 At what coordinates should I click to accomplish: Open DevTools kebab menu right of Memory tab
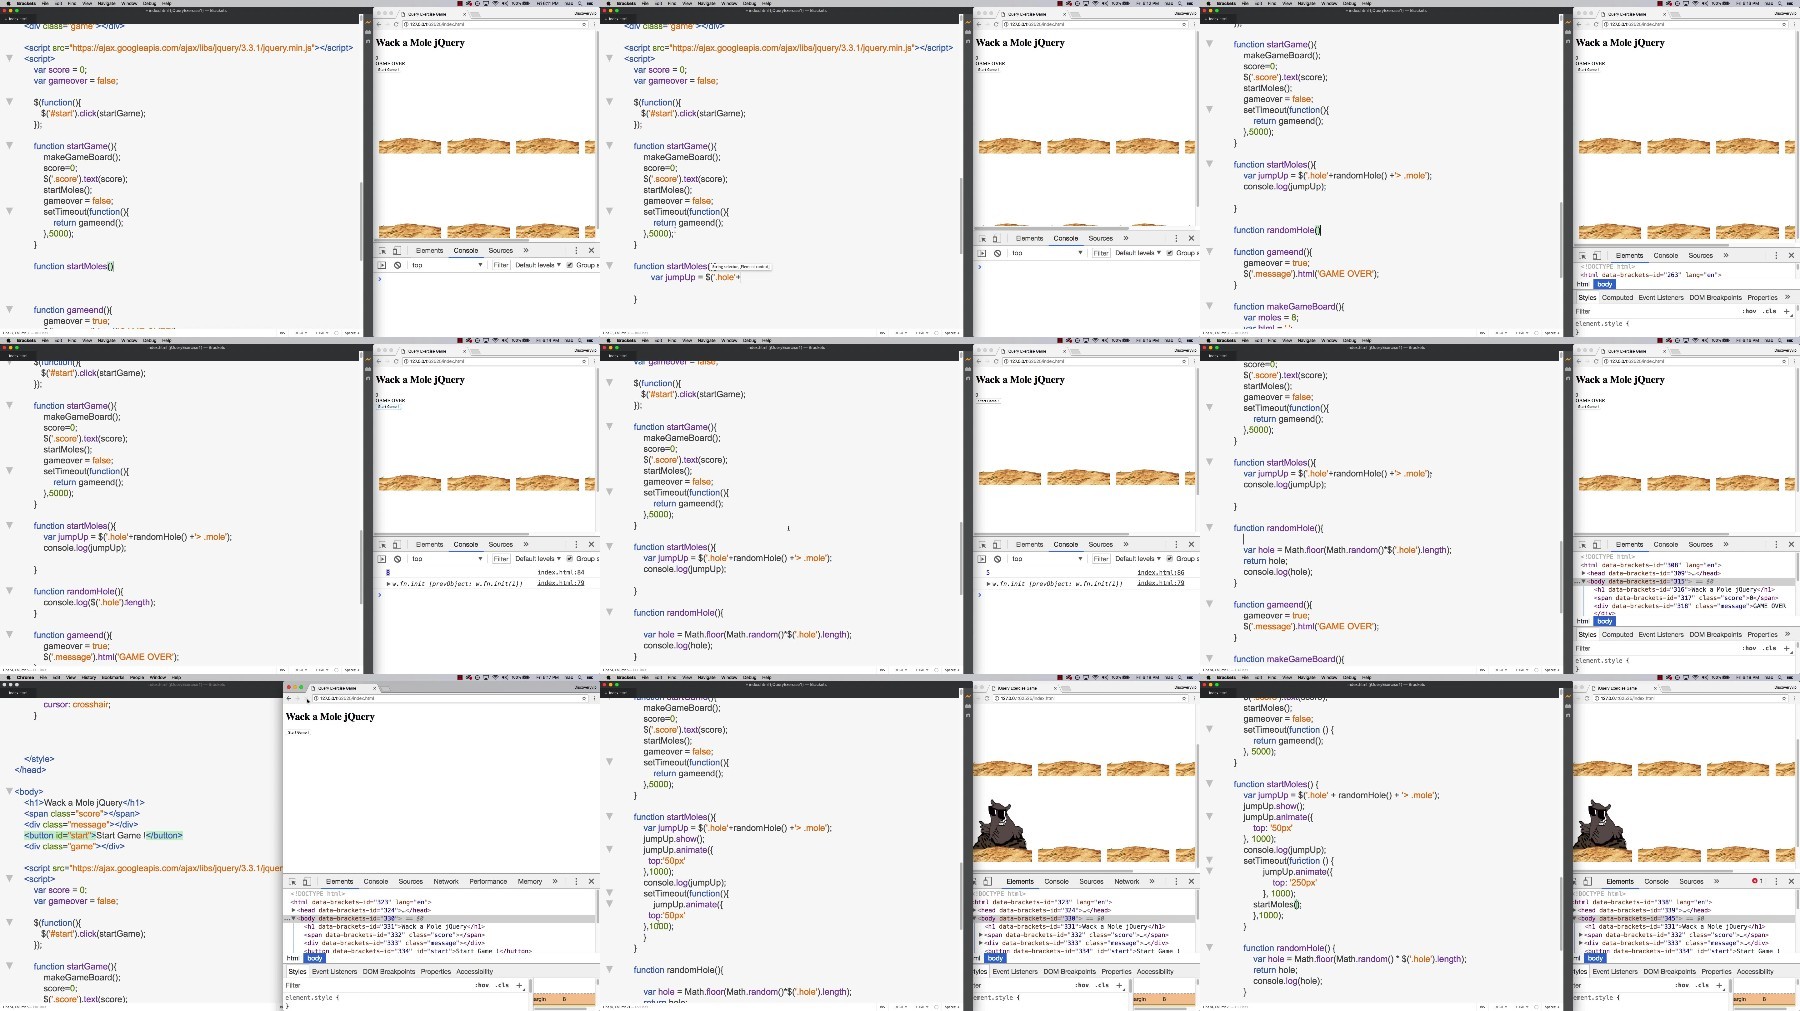[576, 881]
